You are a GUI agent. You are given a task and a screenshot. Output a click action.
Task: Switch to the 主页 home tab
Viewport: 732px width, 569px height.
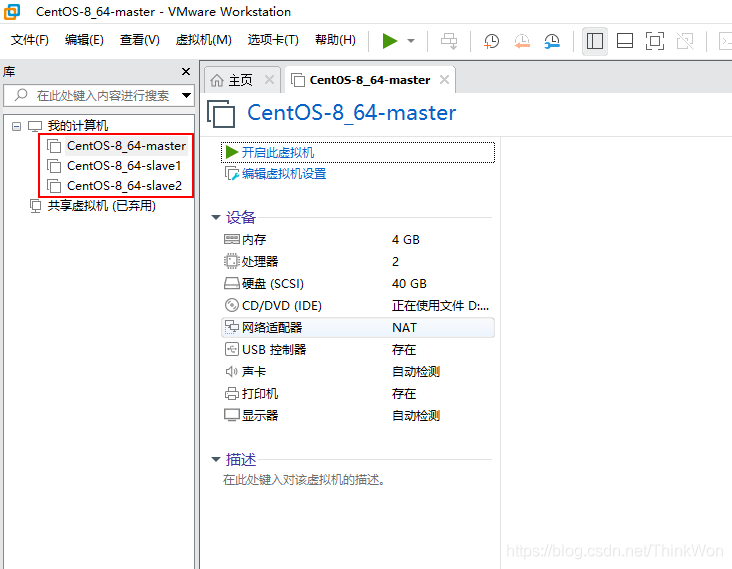coord(240,80)
